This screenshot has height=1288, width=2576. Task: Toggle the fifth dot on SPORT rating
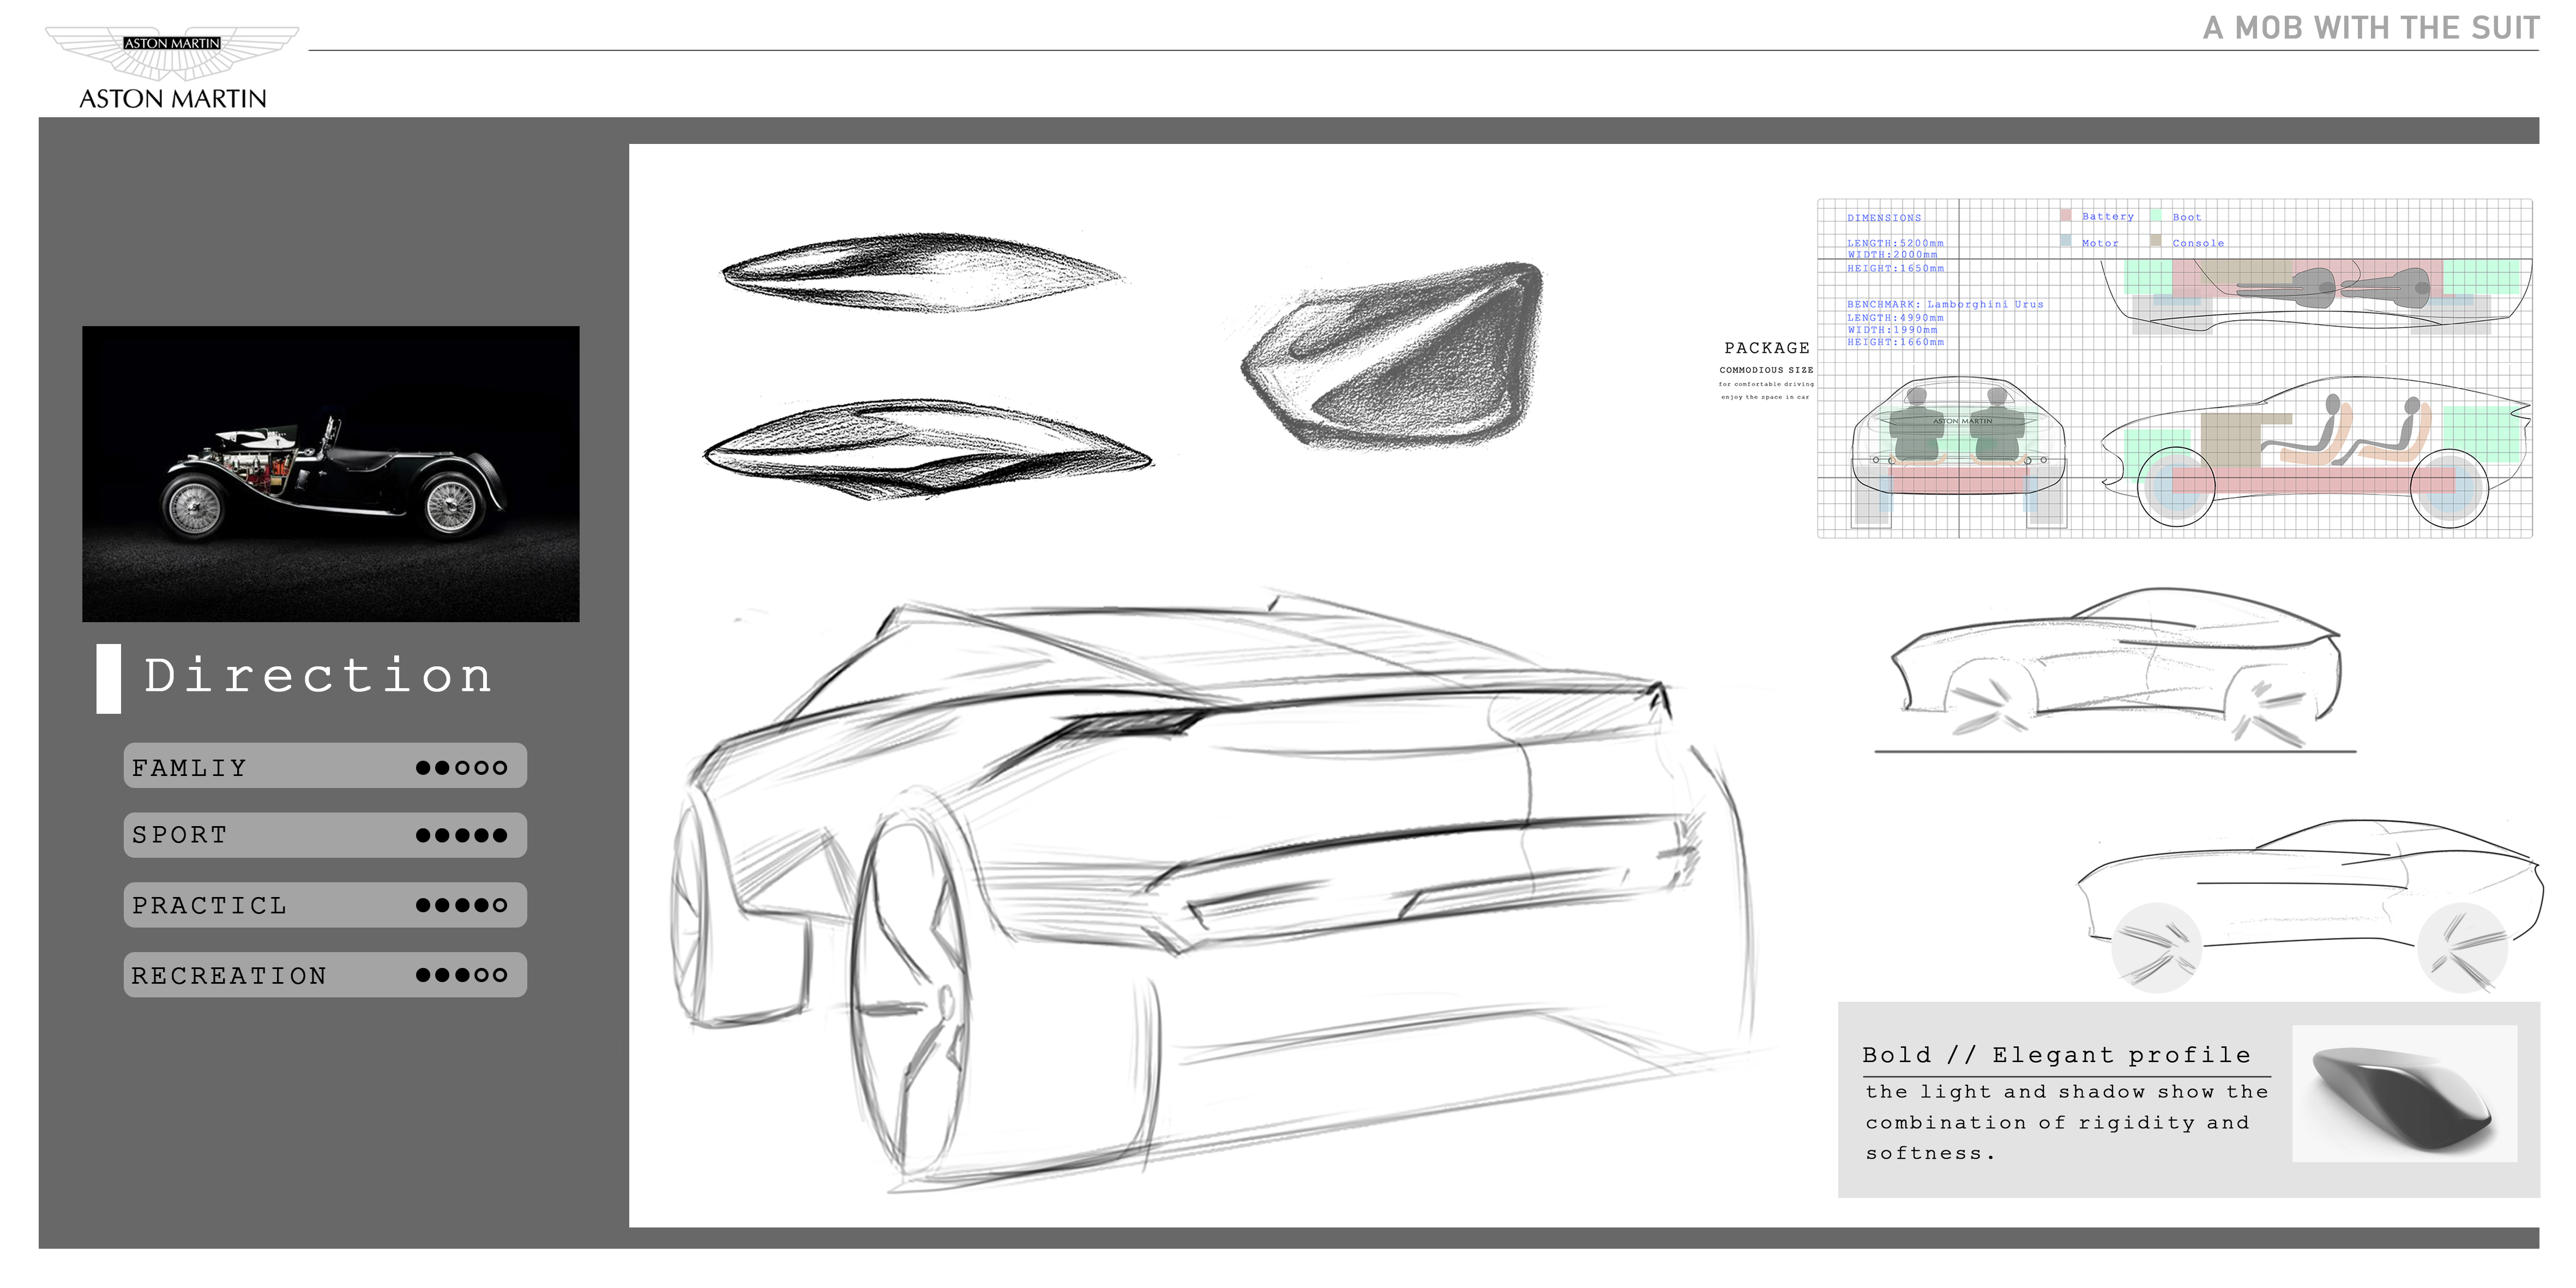click(x=501, y=836)
